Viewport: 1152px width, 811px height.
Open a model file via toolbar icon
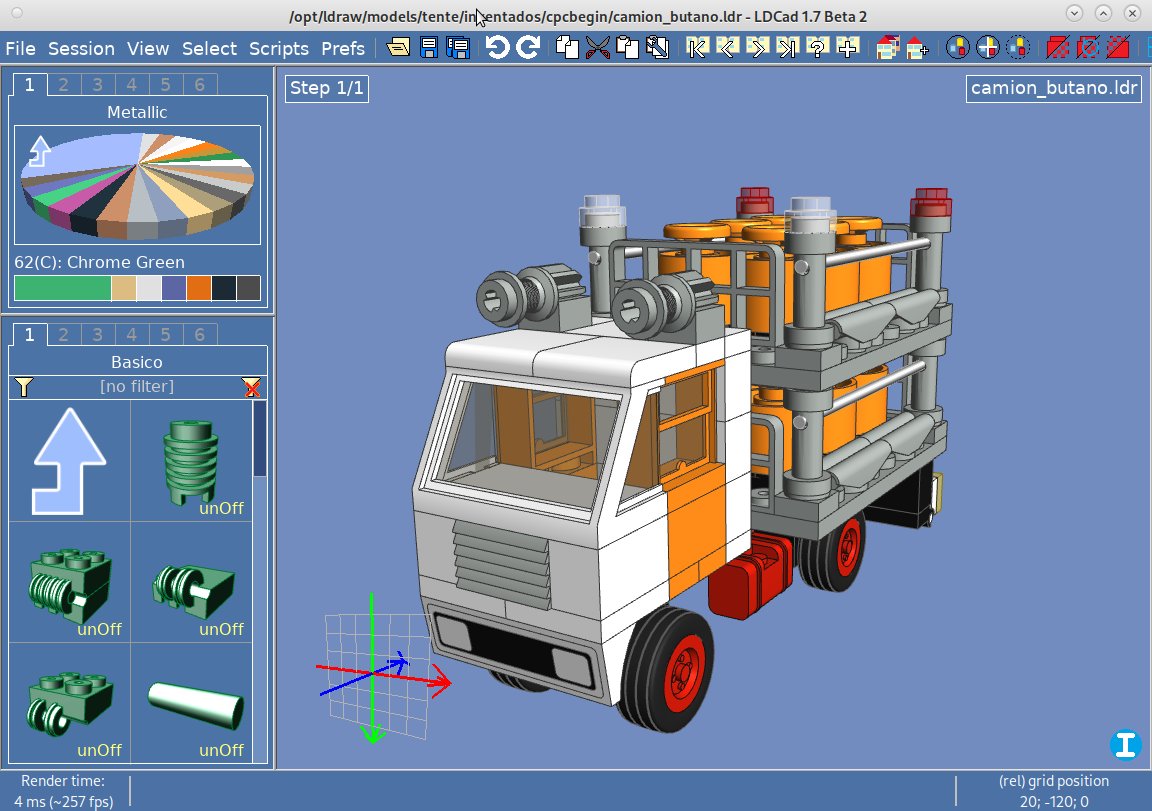(x=398, y=48)
